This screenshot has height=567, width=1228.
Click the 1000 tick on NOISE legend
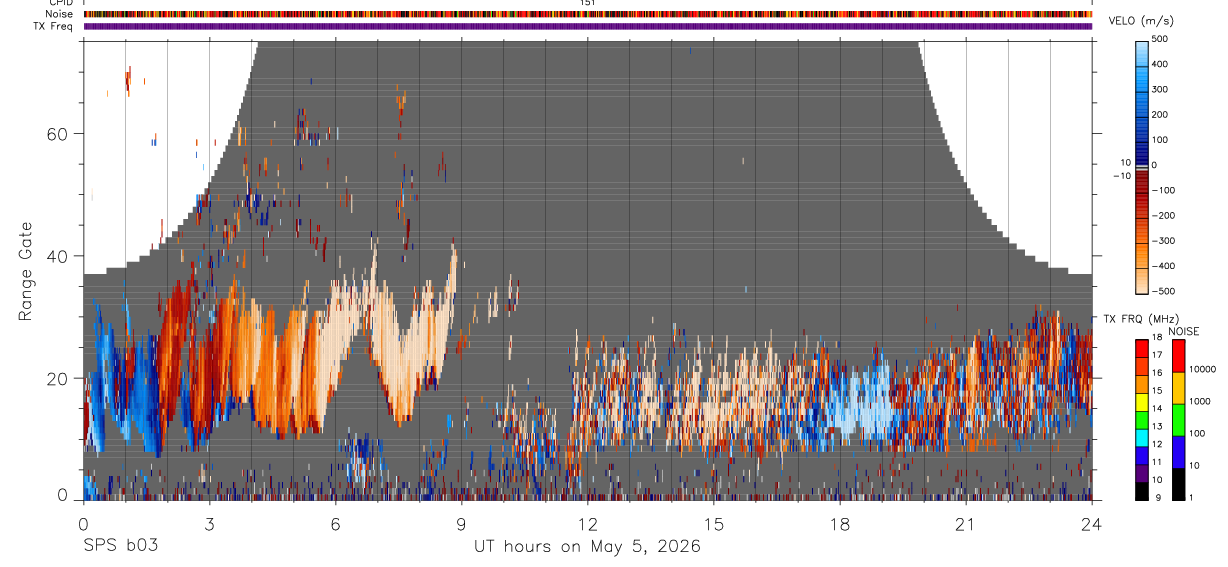pos(1200,400)
